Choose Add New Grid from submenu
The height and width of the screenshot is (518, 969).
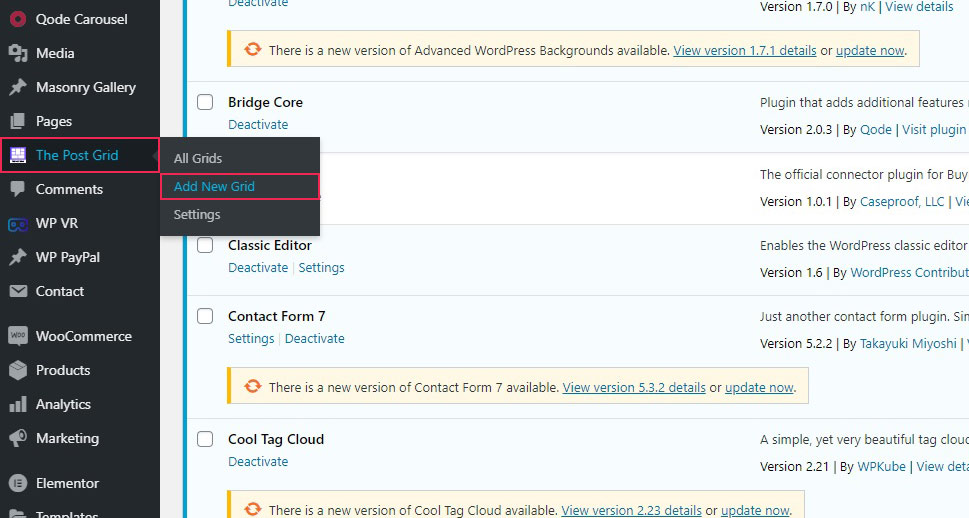click(214, 186)
